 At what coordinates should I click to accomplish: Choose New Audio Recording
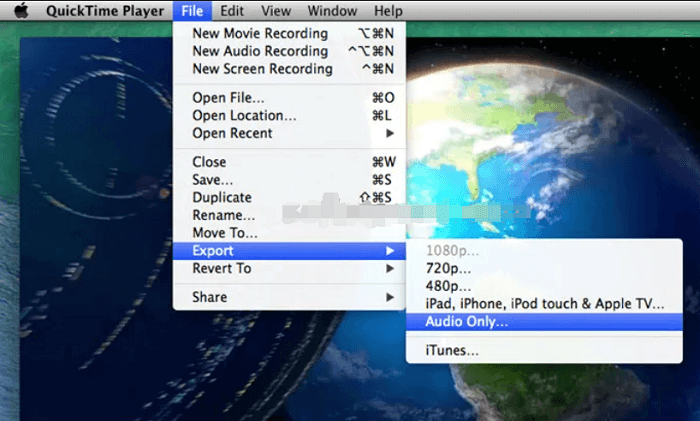pos(259,51)
